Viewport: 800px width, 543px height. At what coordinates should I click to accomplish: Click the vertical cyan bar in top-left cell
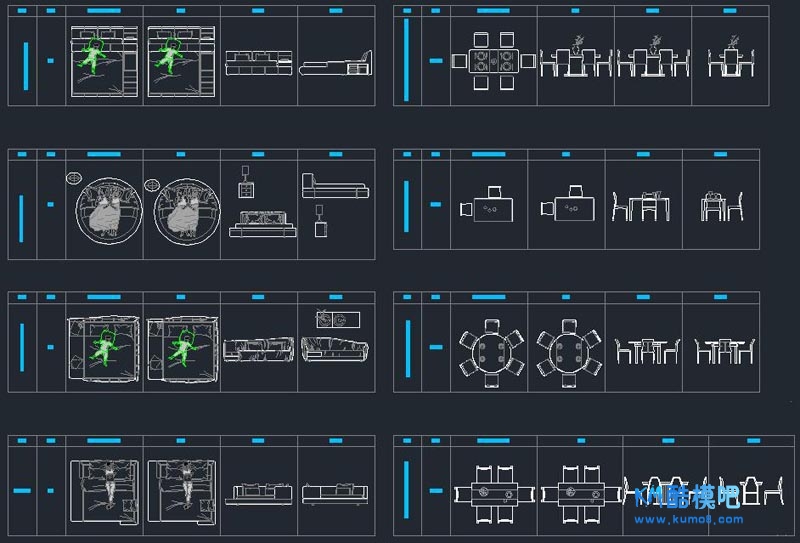(x=25, y=61)
